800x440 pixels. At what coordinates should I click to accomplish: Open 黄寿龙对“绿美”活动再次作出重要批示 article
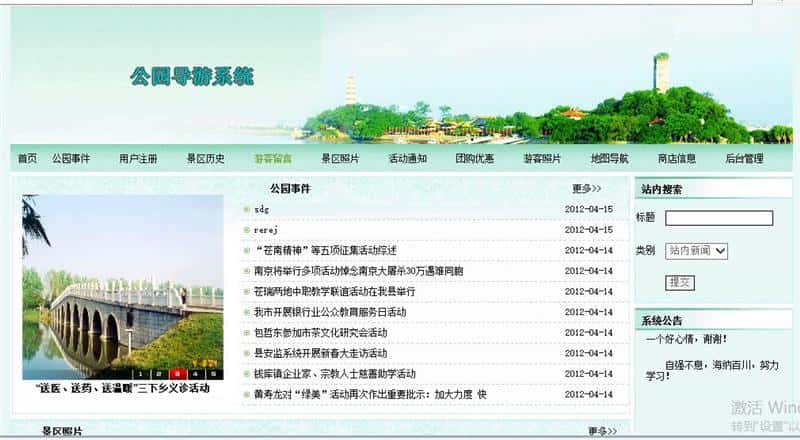tap(370, 395)
